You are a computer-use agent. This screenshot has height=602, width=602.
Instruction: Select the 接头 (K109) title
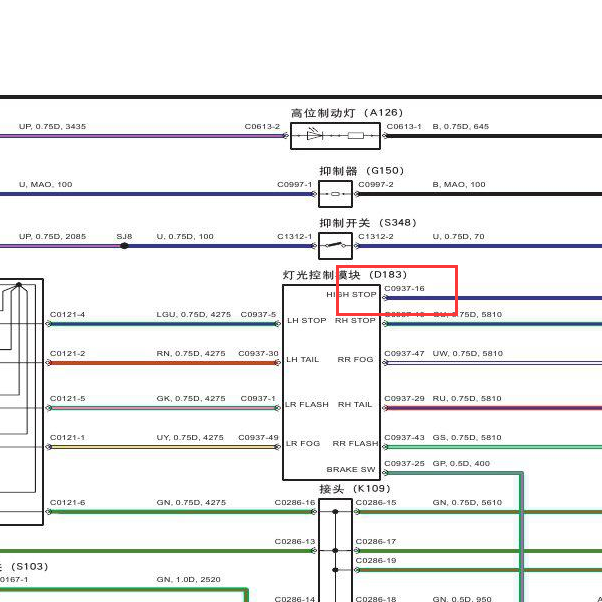355,489
